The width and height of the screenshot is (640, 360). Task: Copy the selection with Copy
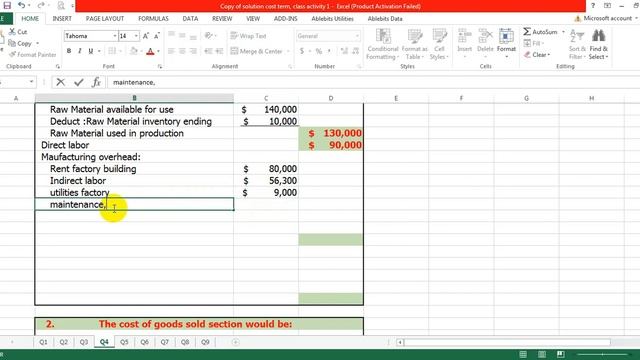20,43
